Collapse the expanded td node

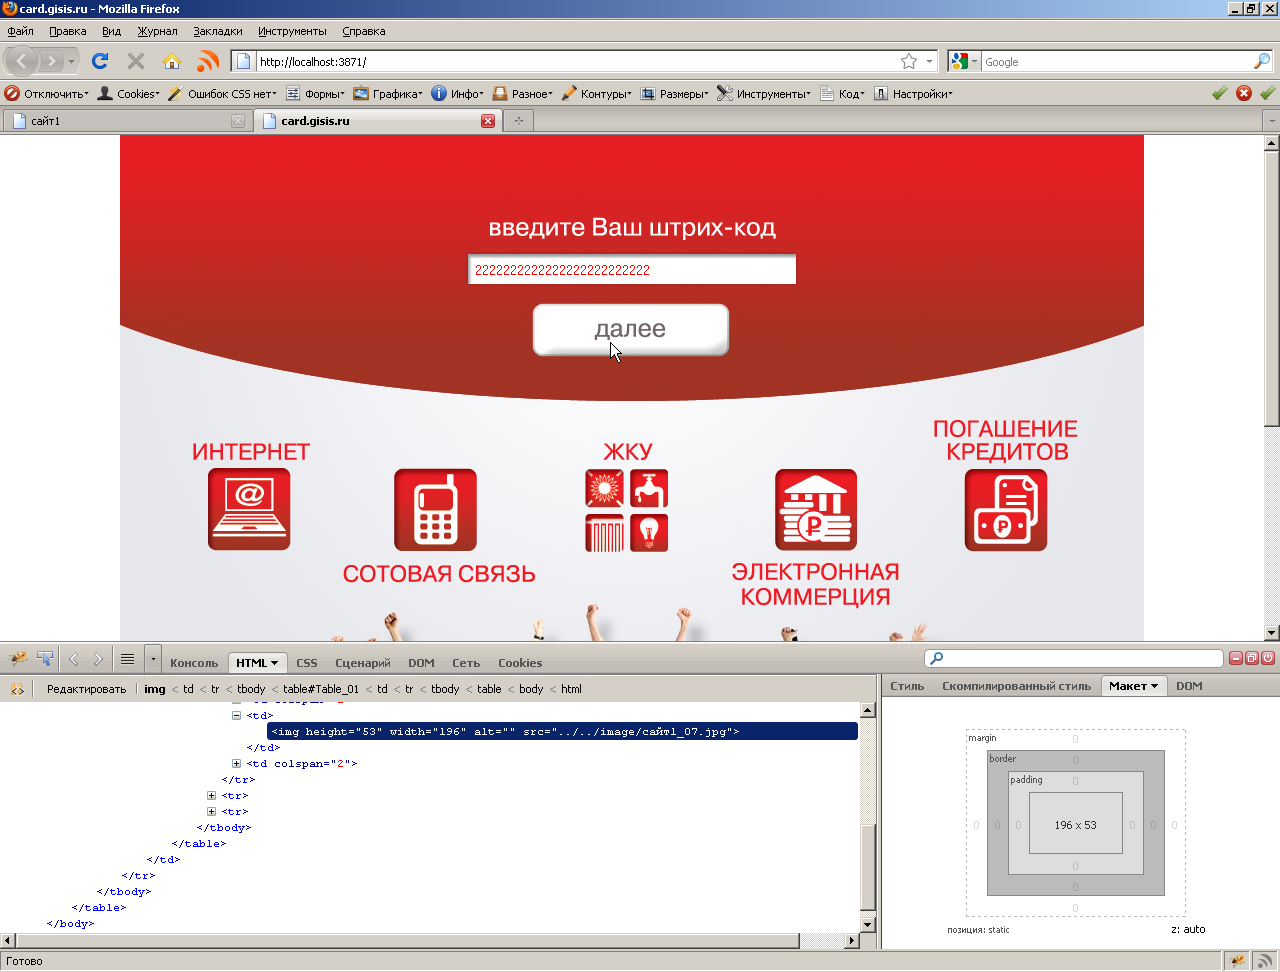[x=237, y=715]
